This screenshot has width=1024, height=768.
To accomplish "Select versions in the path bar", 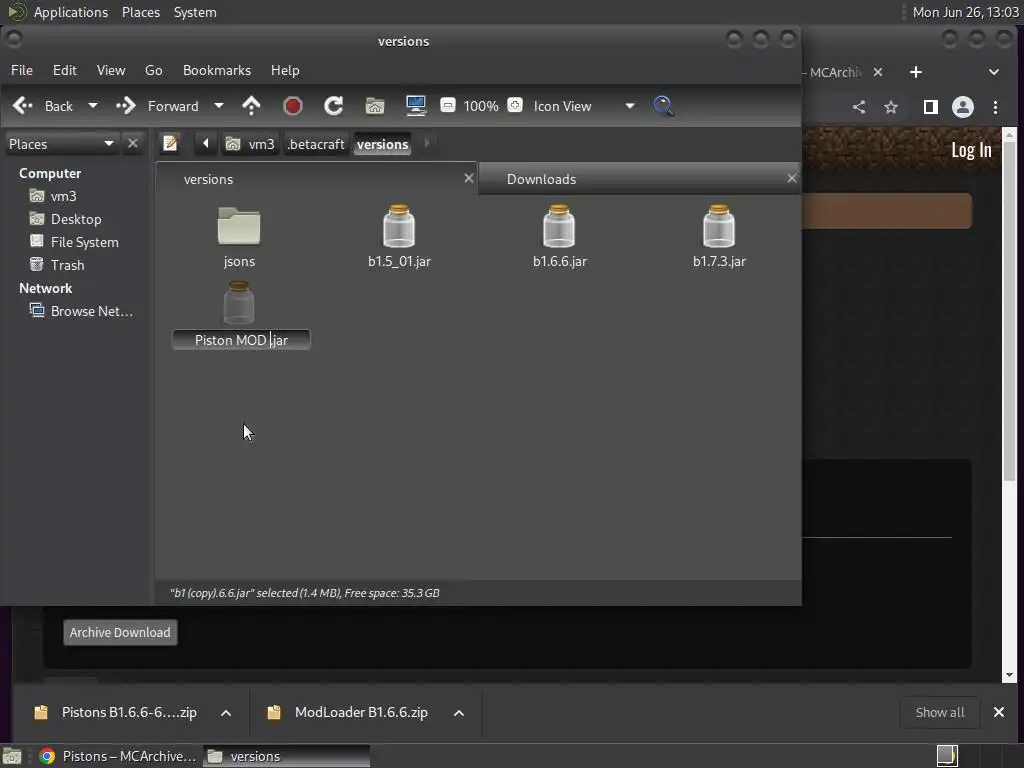I will coord(383,144).
